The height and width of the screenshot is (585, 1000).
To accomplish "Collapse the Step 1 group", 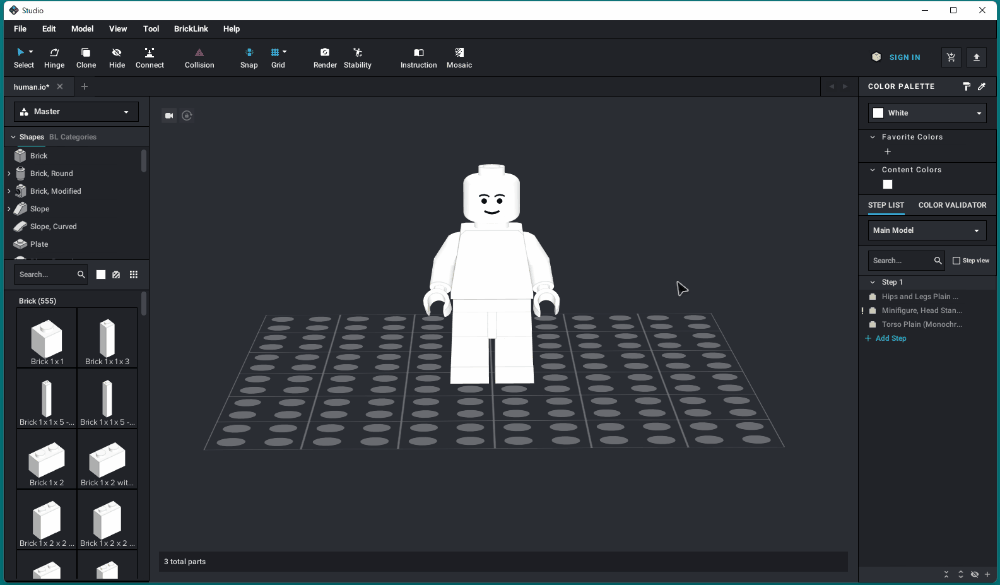I will pyautogui.click(x=872, y=282).
